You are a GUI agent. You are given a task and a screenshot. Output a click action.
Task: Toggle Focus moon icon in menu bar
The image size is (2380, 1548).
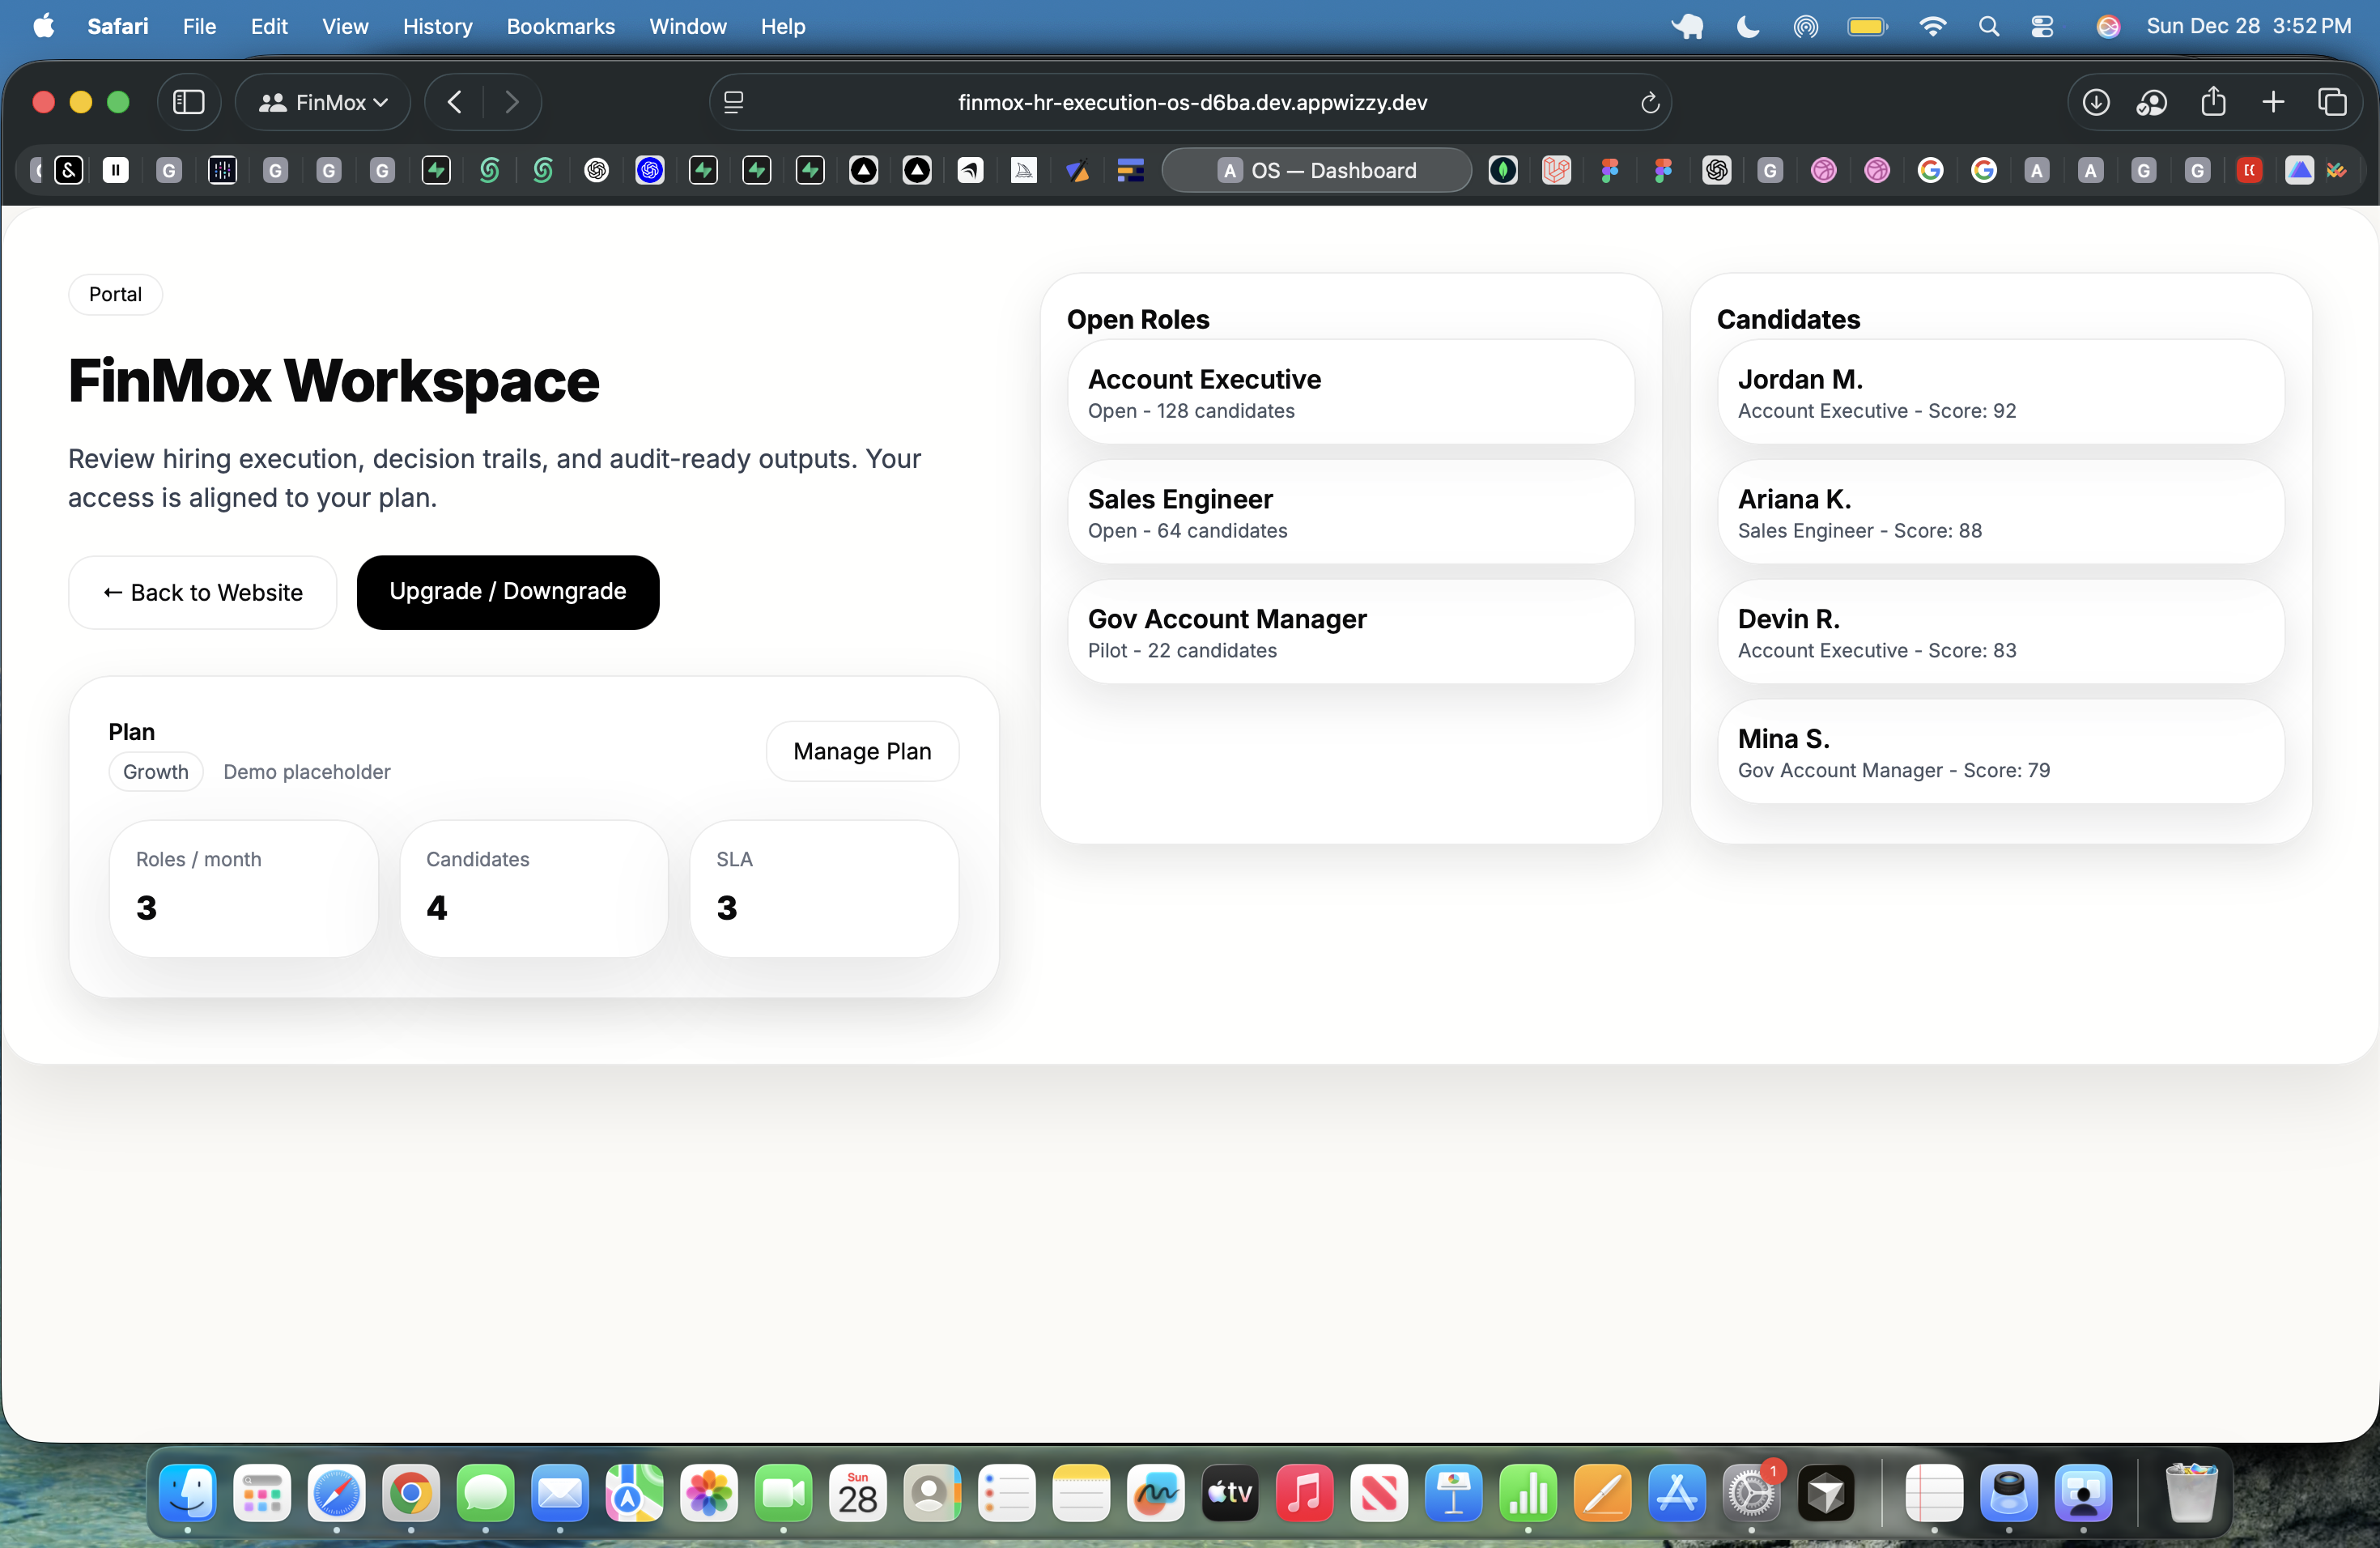pyautogui.click(x=1747, y=26)
